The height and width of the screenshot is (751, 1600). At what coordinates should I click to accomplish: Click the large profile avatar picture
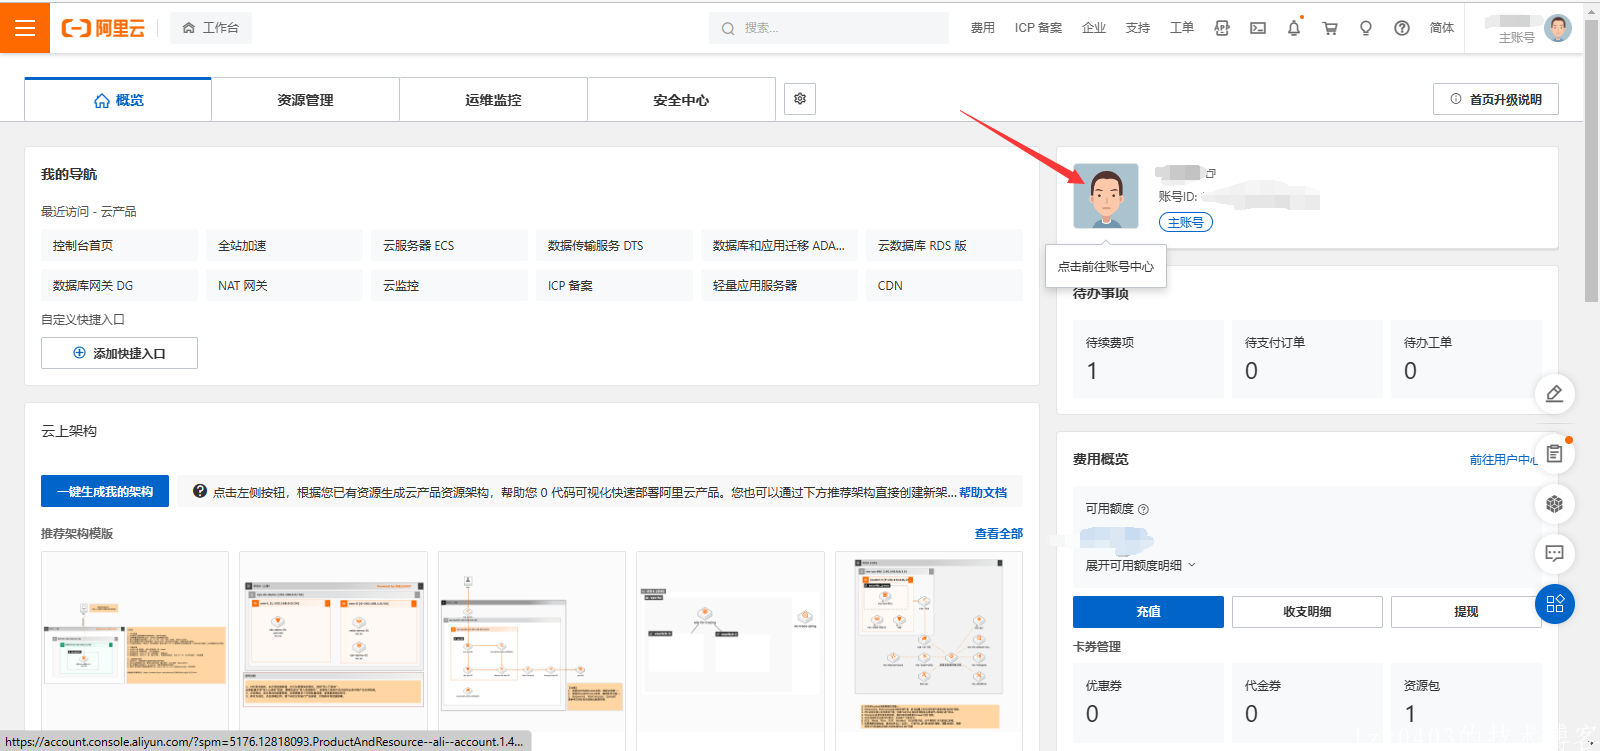(1106, 196)
